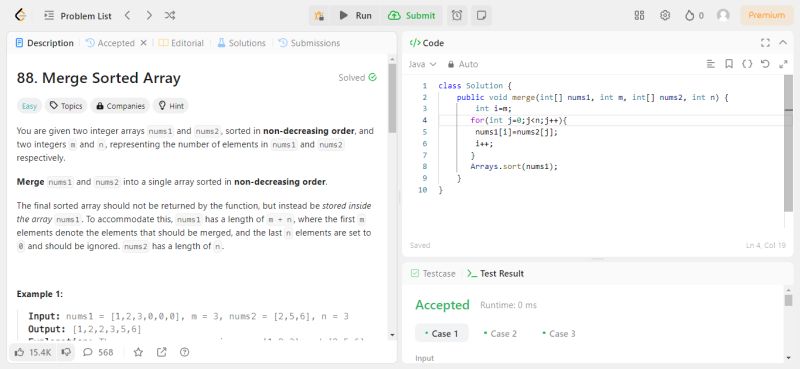Reveal the Hint tag

pos(171,106)
